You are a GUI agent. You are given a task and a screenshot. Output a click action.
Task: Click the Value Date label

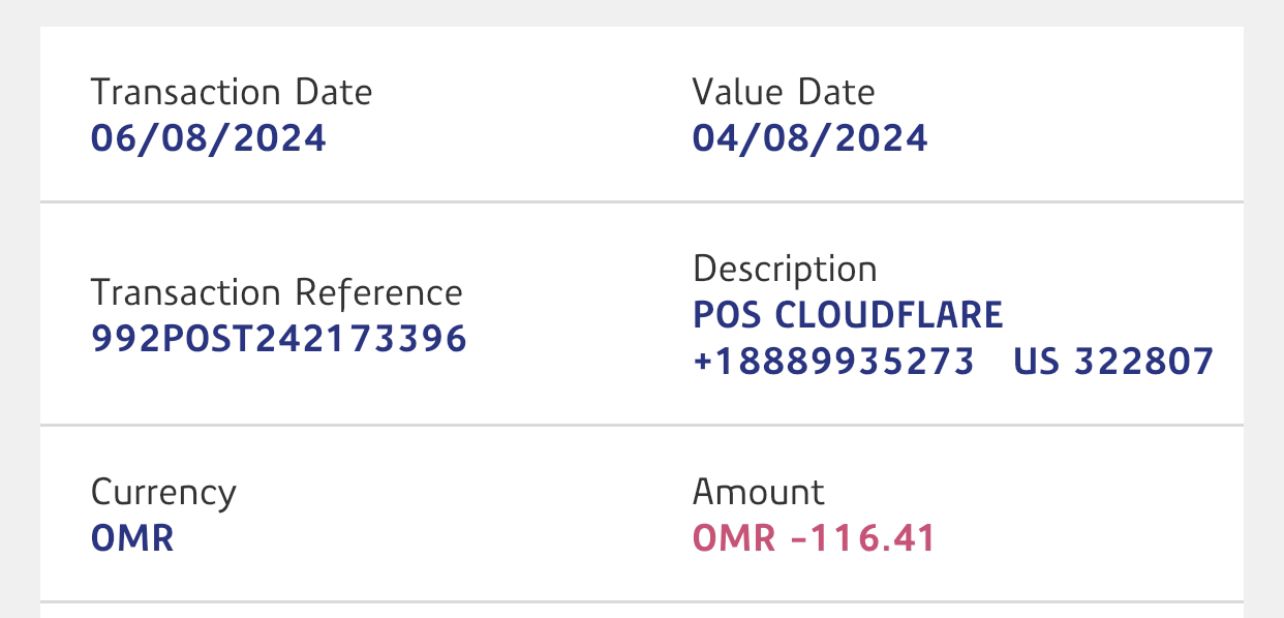pyautogui.click(x=783, y=93)
